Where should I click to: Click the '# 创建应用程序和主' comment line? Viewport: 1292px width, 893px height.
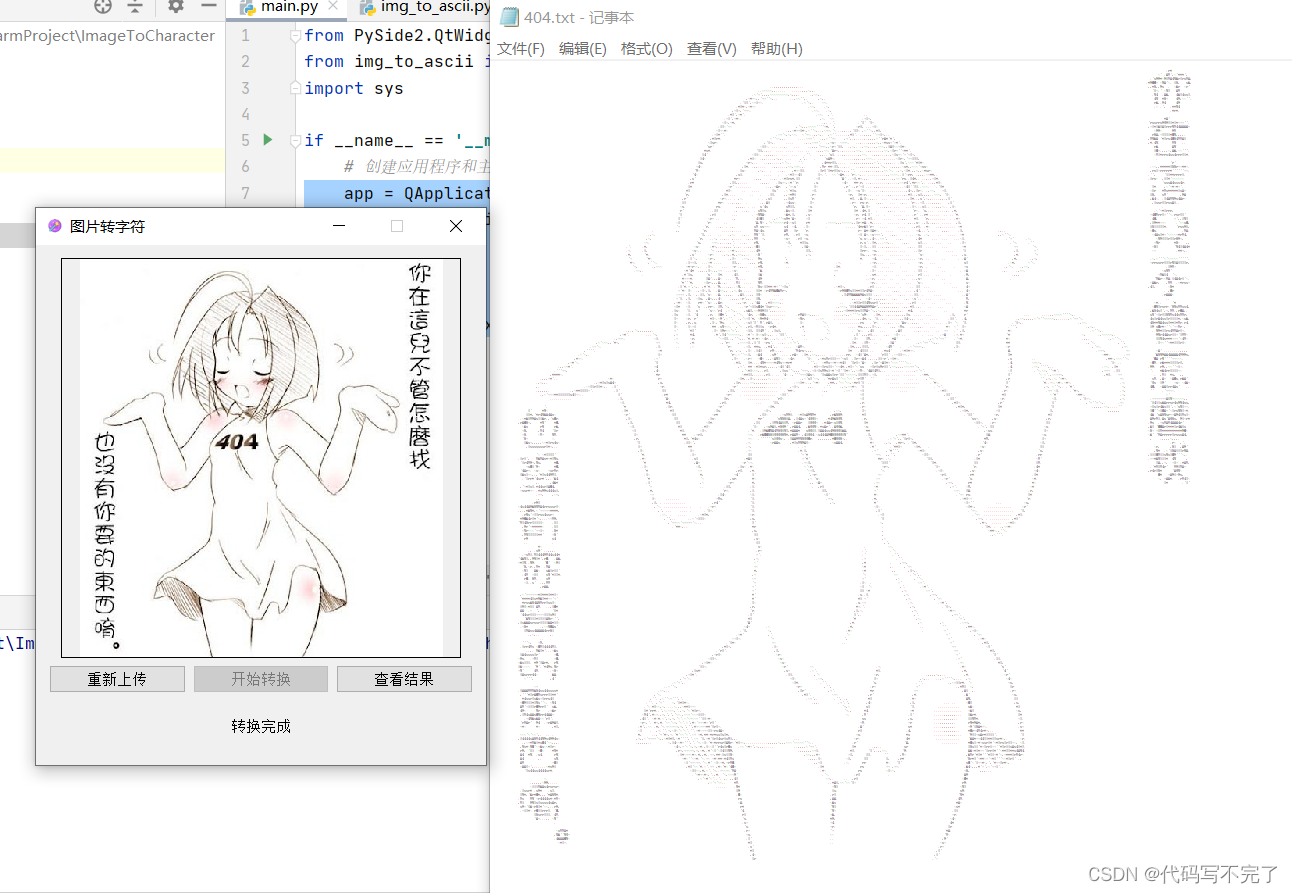[x=417, y=166]
